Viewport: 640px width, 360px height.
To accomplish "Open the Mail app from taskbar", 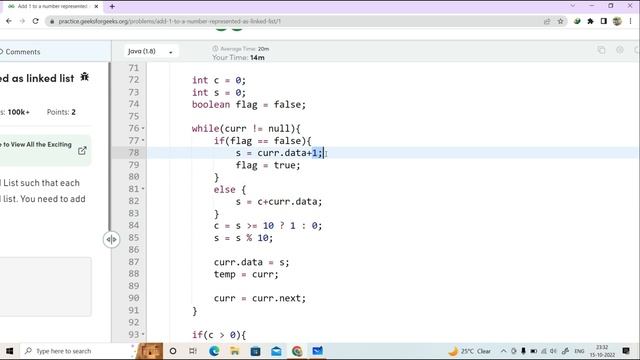I will point(276,351).
